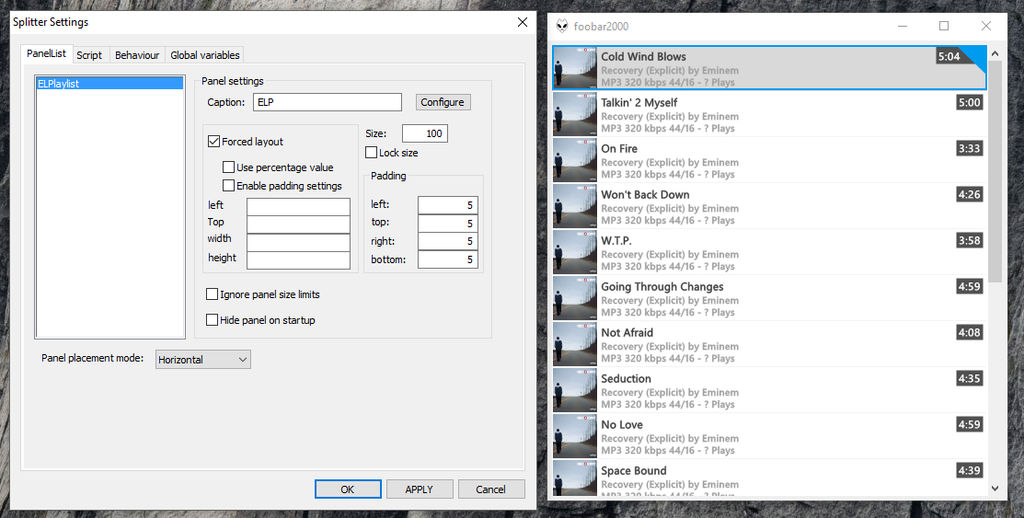Screen dimensions: 1024x518
Task: Click the Size field showing 100
Action: click(424, 133)
